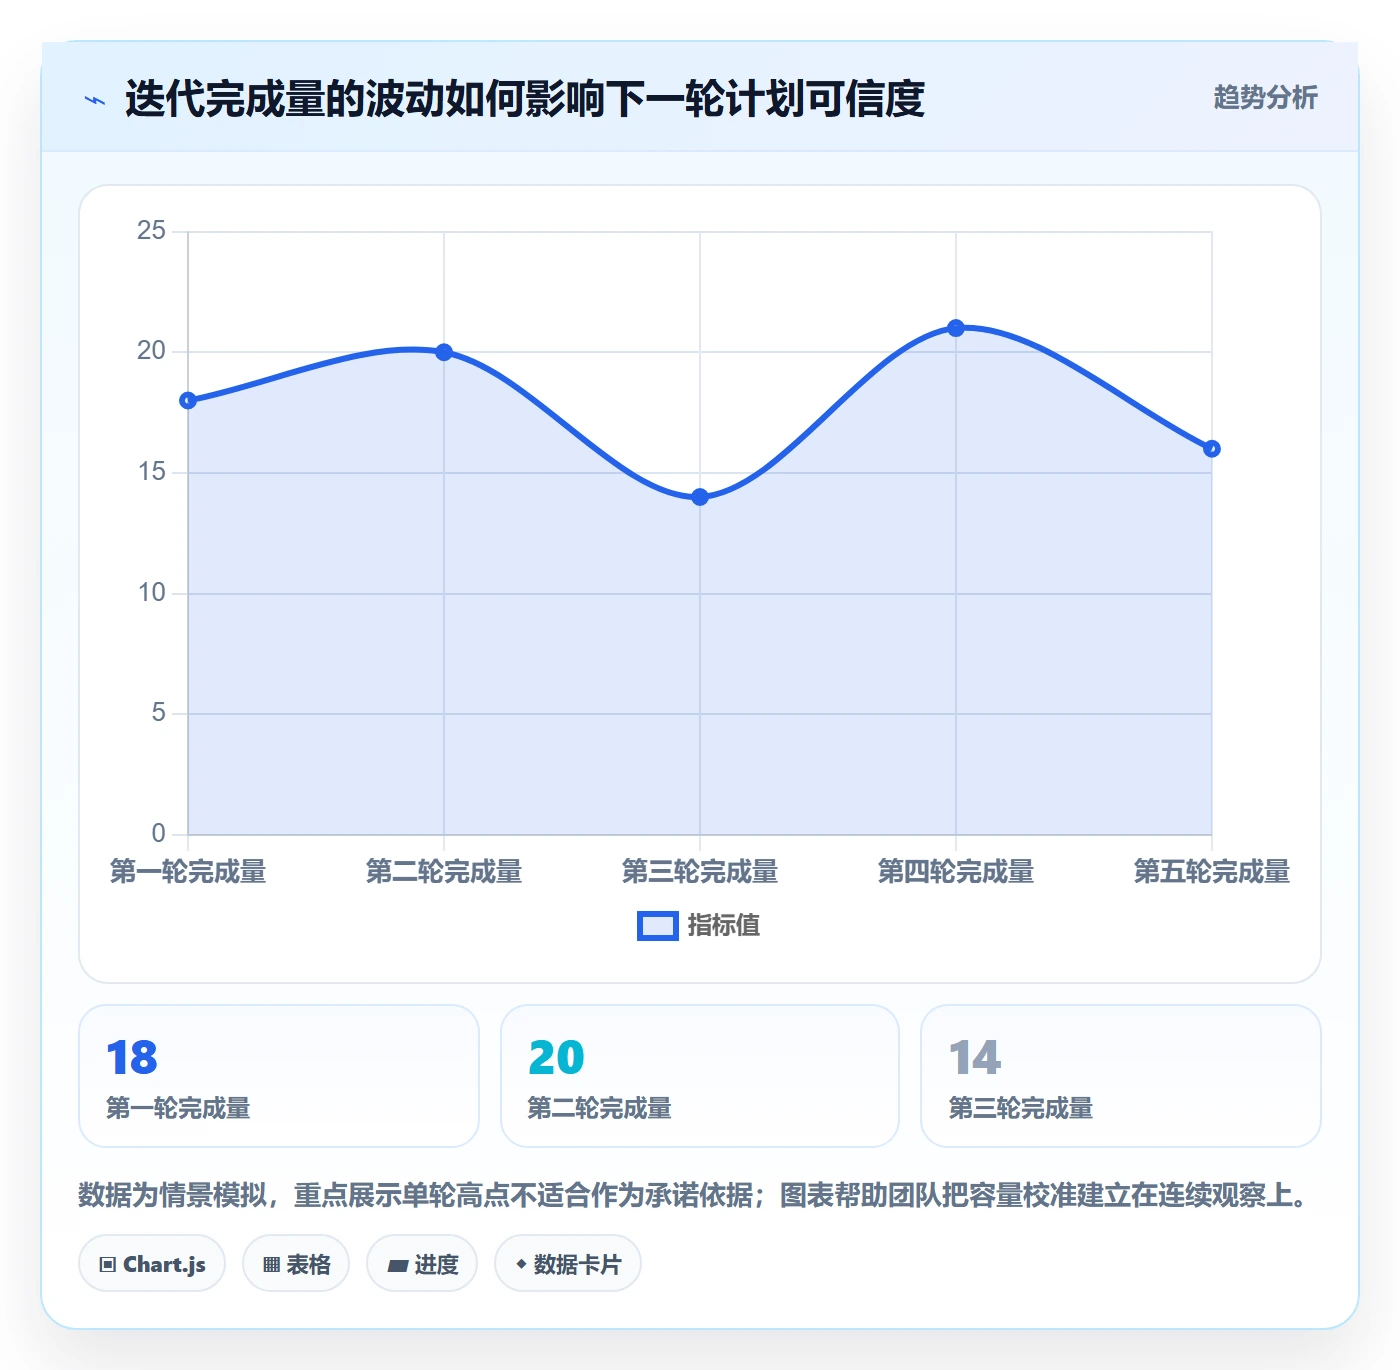
Task: Click the lightning bolt icon beside the title
Action: pos(95,100)
